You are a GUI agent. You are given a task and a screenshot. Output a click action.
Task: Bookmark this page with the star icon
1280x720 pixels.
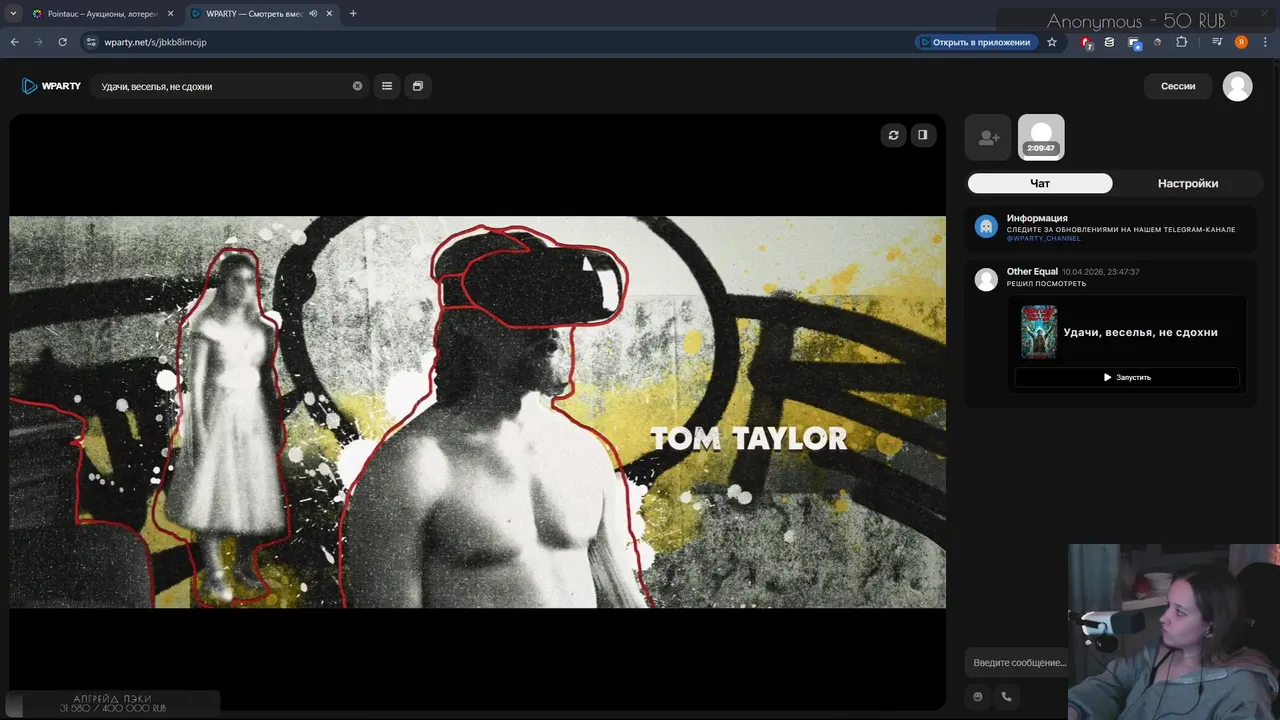coord(1052,42)
